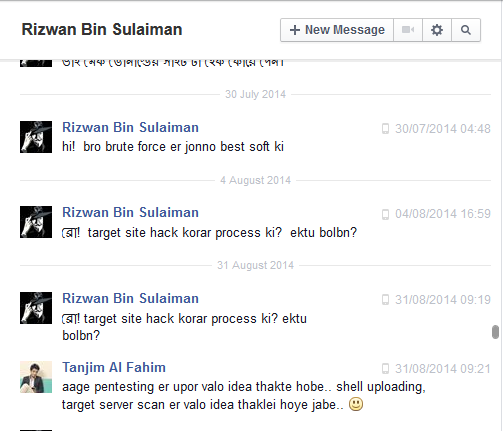This screenshot has width=503, height=431.
Task: Open Rizwan Bin Sulaiman name on 31 August message
Action: coord(130,298)
